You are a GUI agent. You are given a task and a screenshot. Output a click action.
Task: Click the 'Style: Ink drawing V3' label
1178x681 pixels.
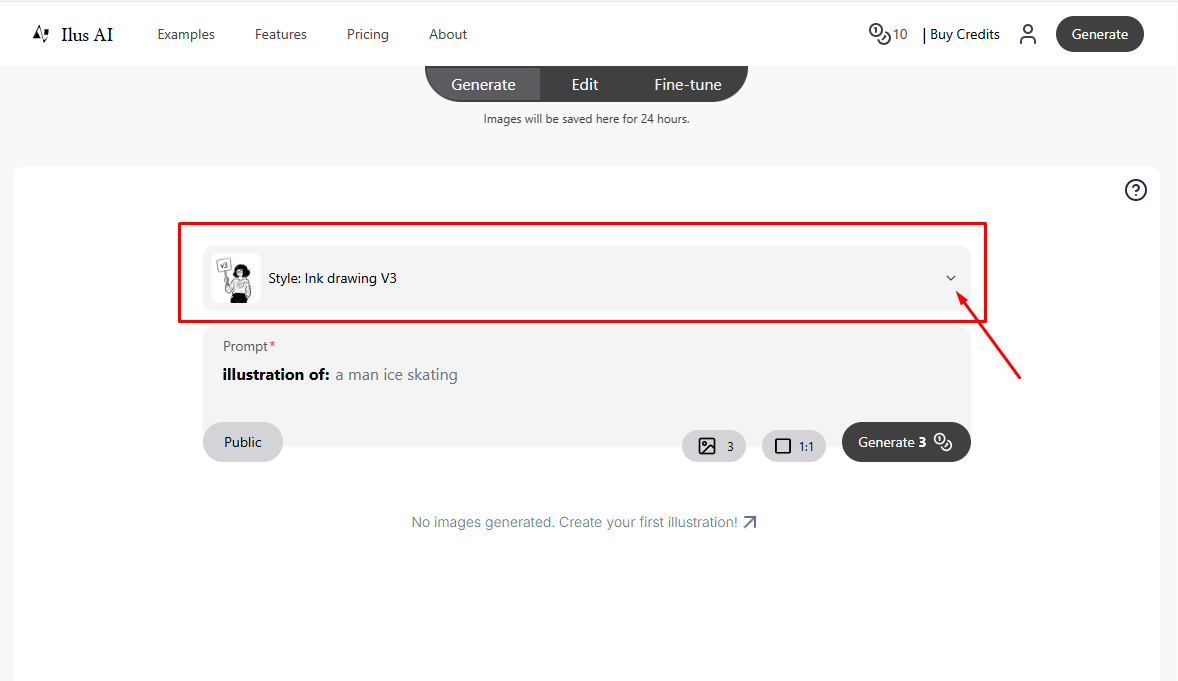(x=332, y=278)
